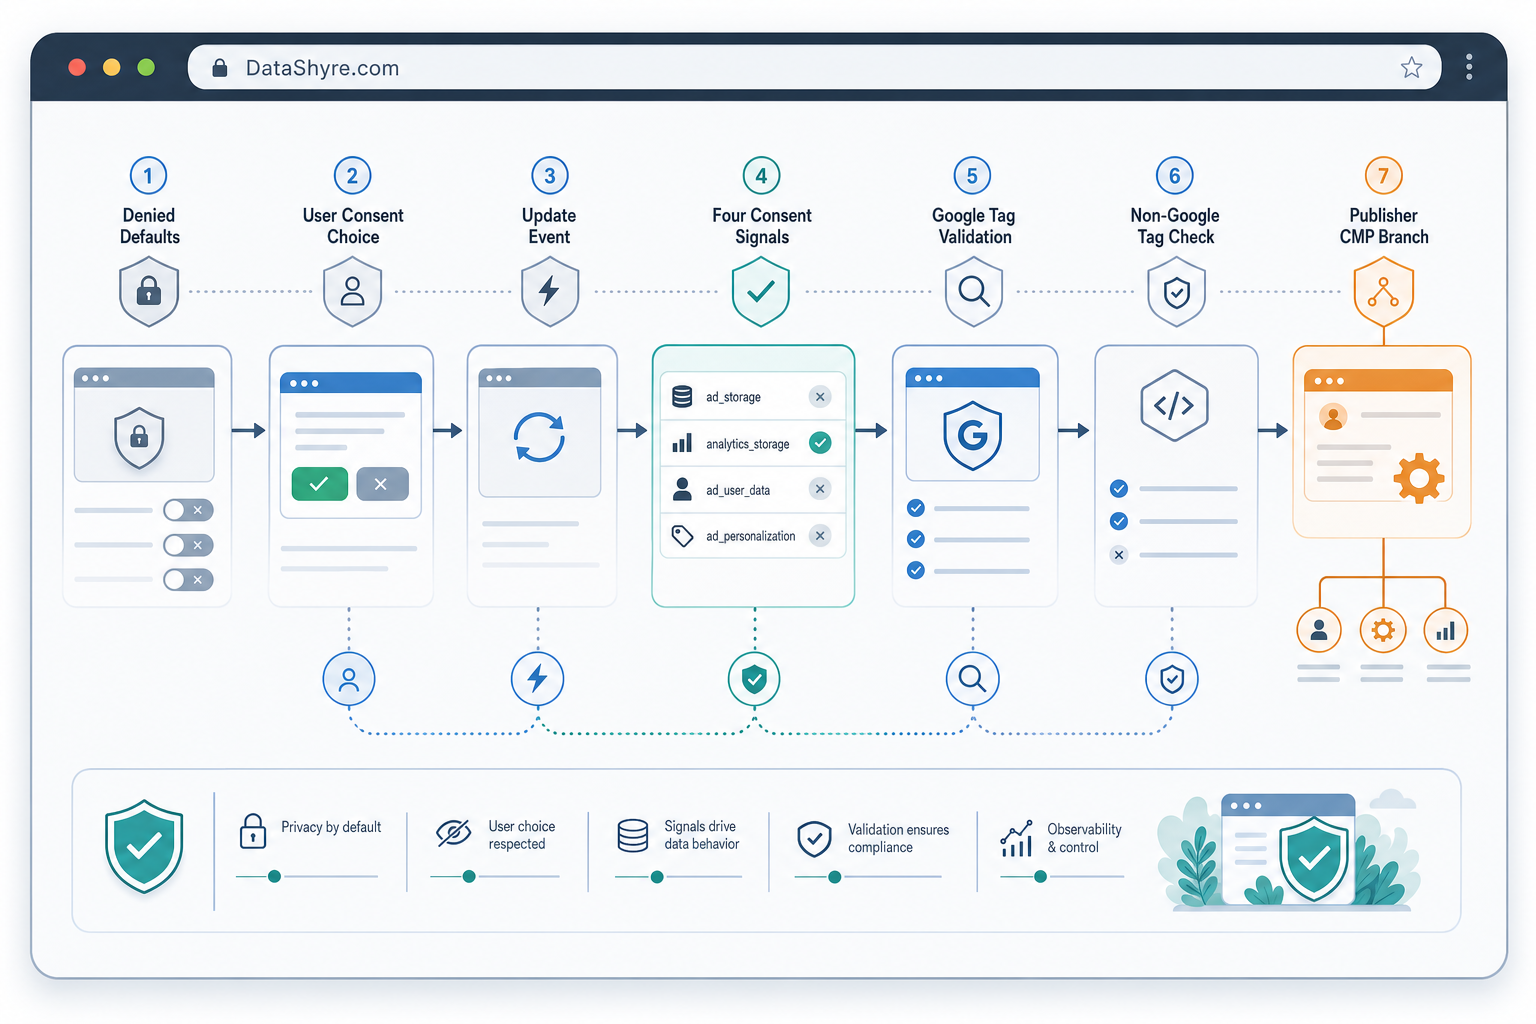Image resolution: width=1536 pixels, height=1024 pixels.
Task: Click the bookmark star in address bar
Action: pyautogui.click(x=1411, y=67)
